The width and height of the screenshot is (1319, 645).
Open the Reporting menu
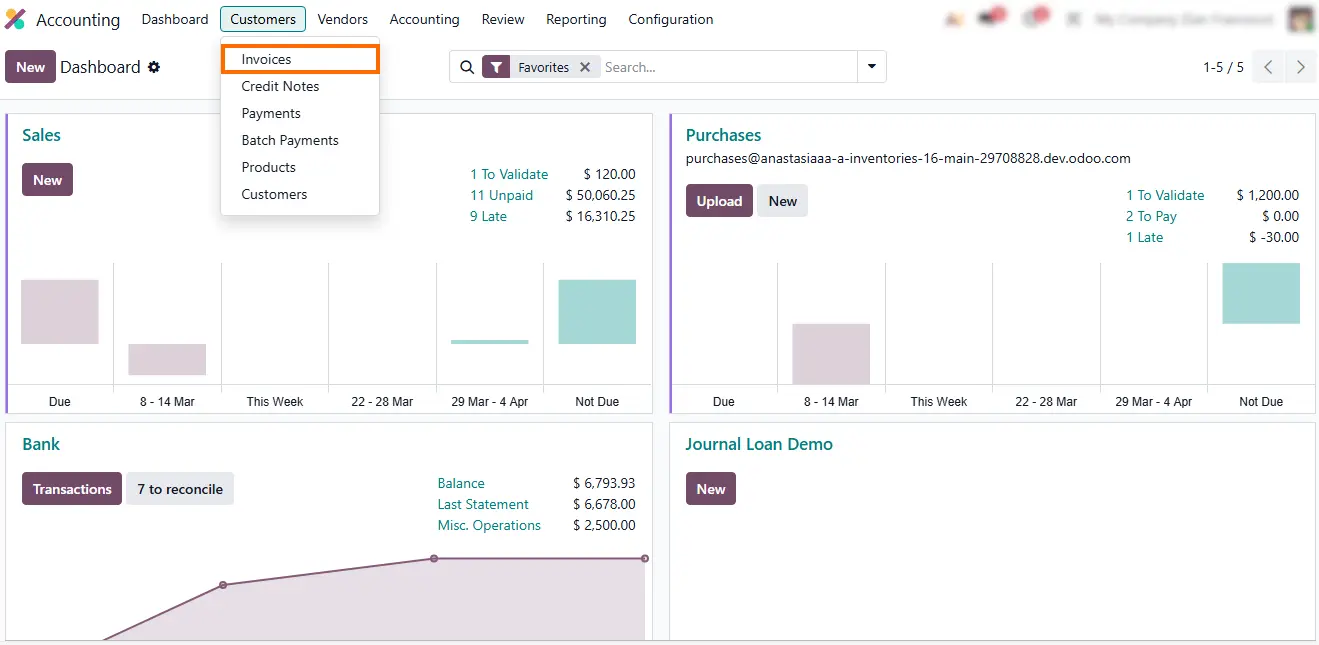[x=576, y=19]
